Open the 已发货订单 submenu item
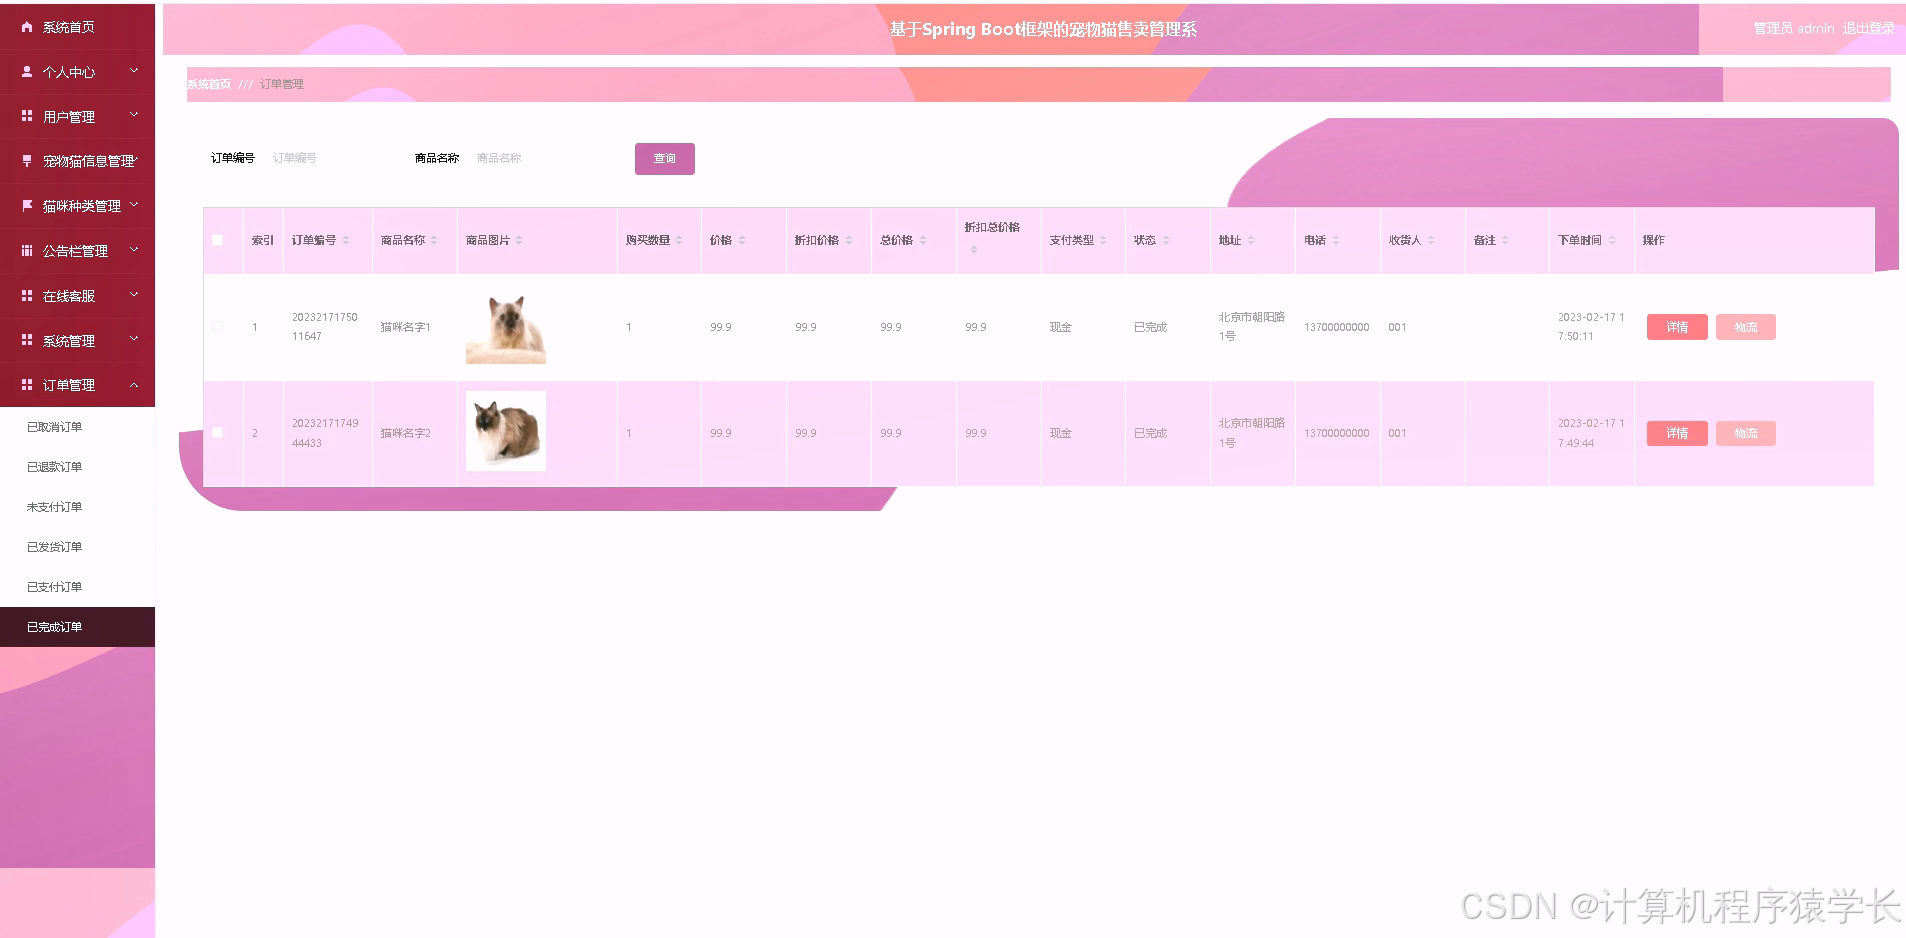1906x938 pixels. pos(77,547)
